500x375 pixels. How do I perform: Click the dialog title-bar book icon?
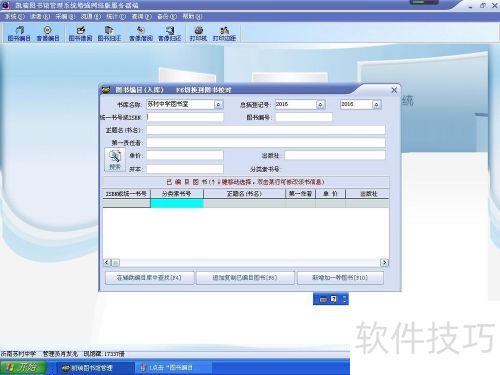106,90
